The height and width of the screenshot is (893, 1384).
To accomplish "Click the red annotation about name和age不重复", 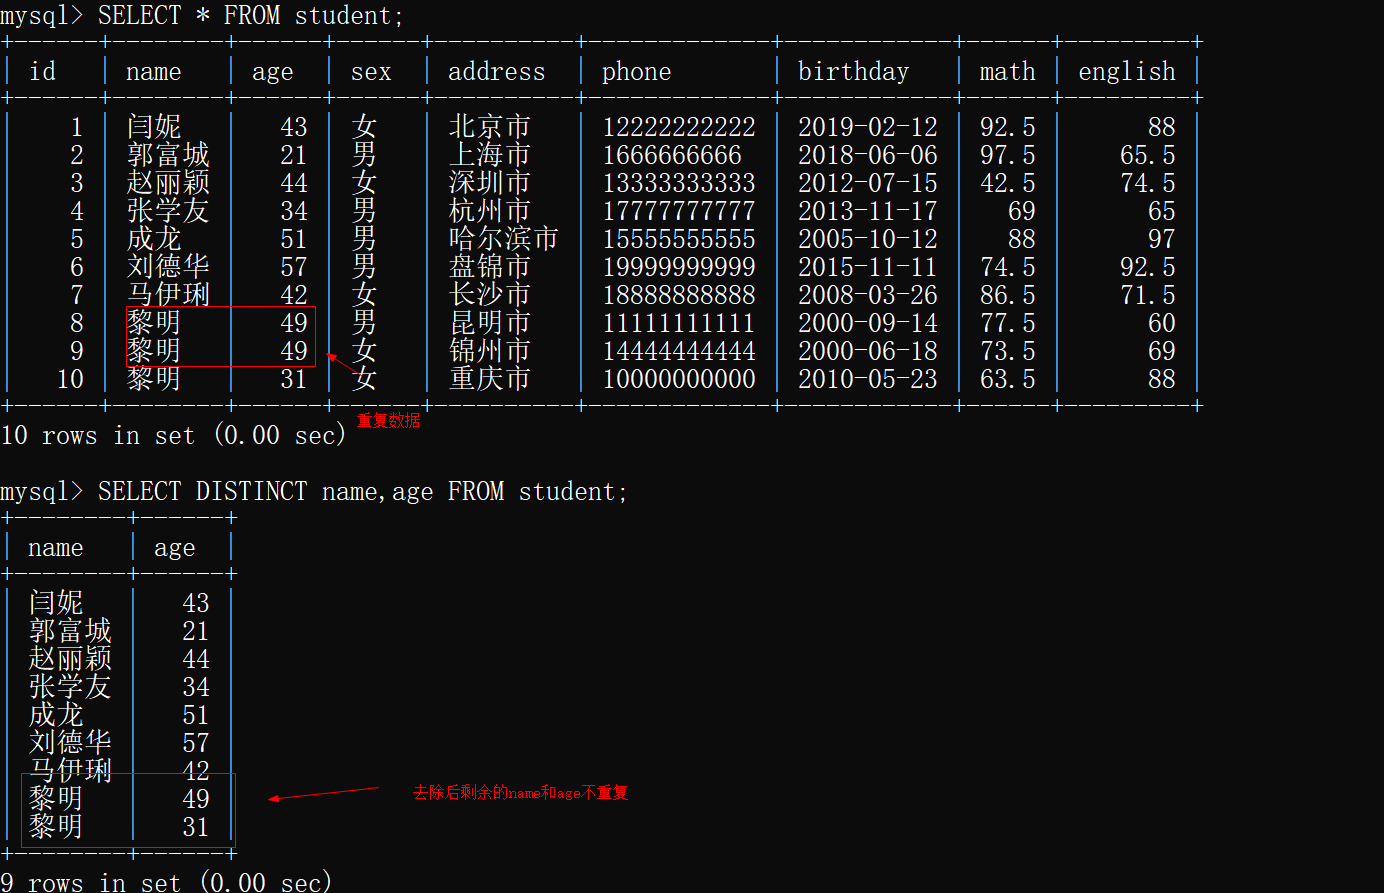I will coord(520,793).
